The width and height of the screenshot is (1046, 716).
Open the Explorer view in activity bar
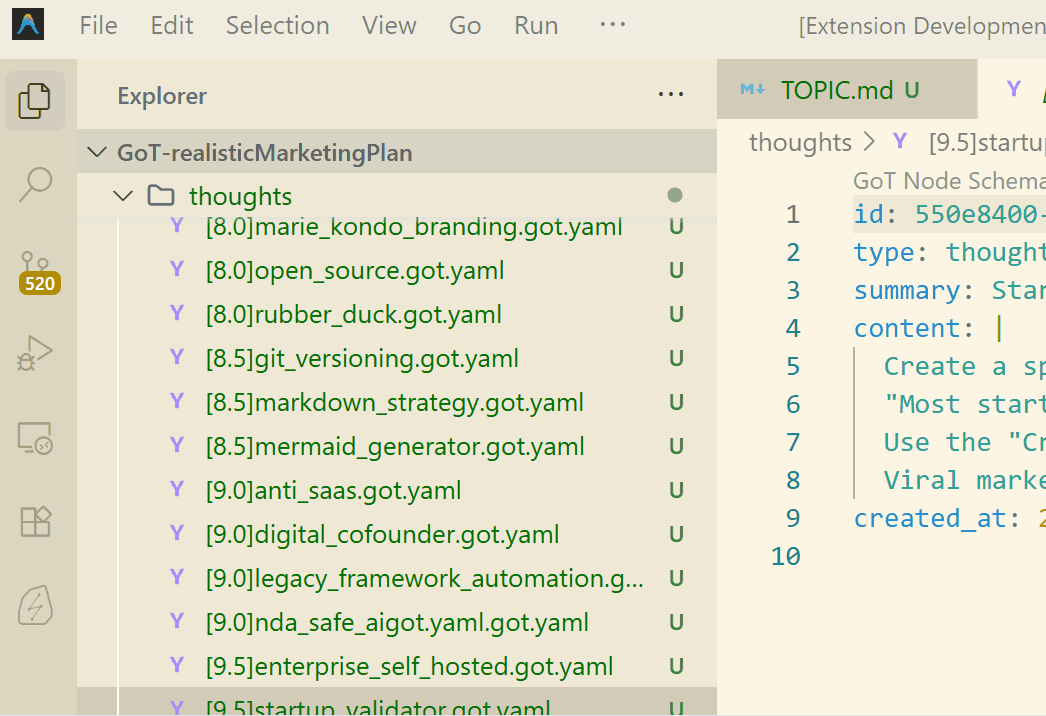(x=36, y=99)
